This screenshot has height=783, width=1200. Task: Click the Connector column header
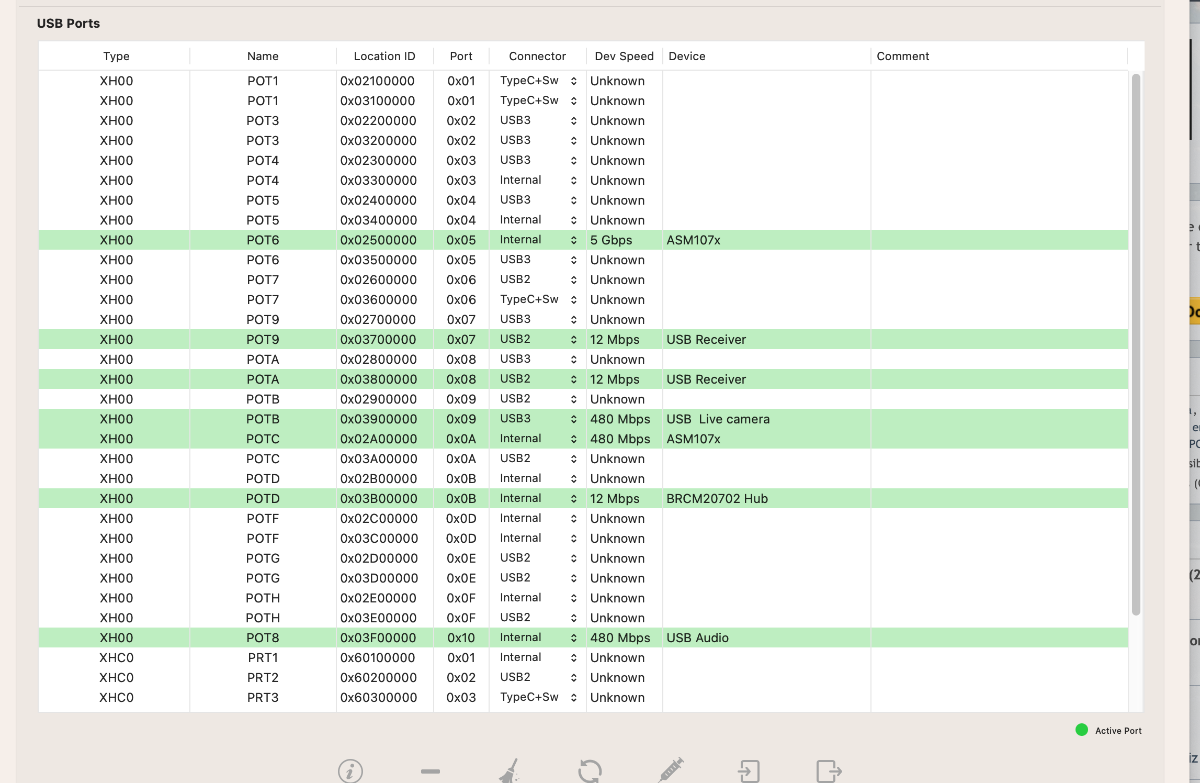(x=537, y=56)
